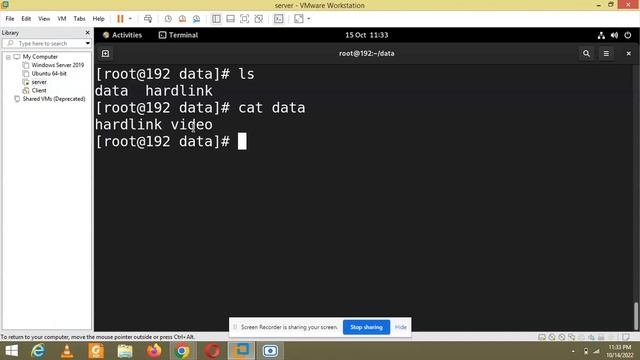The image size is (640, 360).
Task: Open the Help menu
Action: pos(98,19)
